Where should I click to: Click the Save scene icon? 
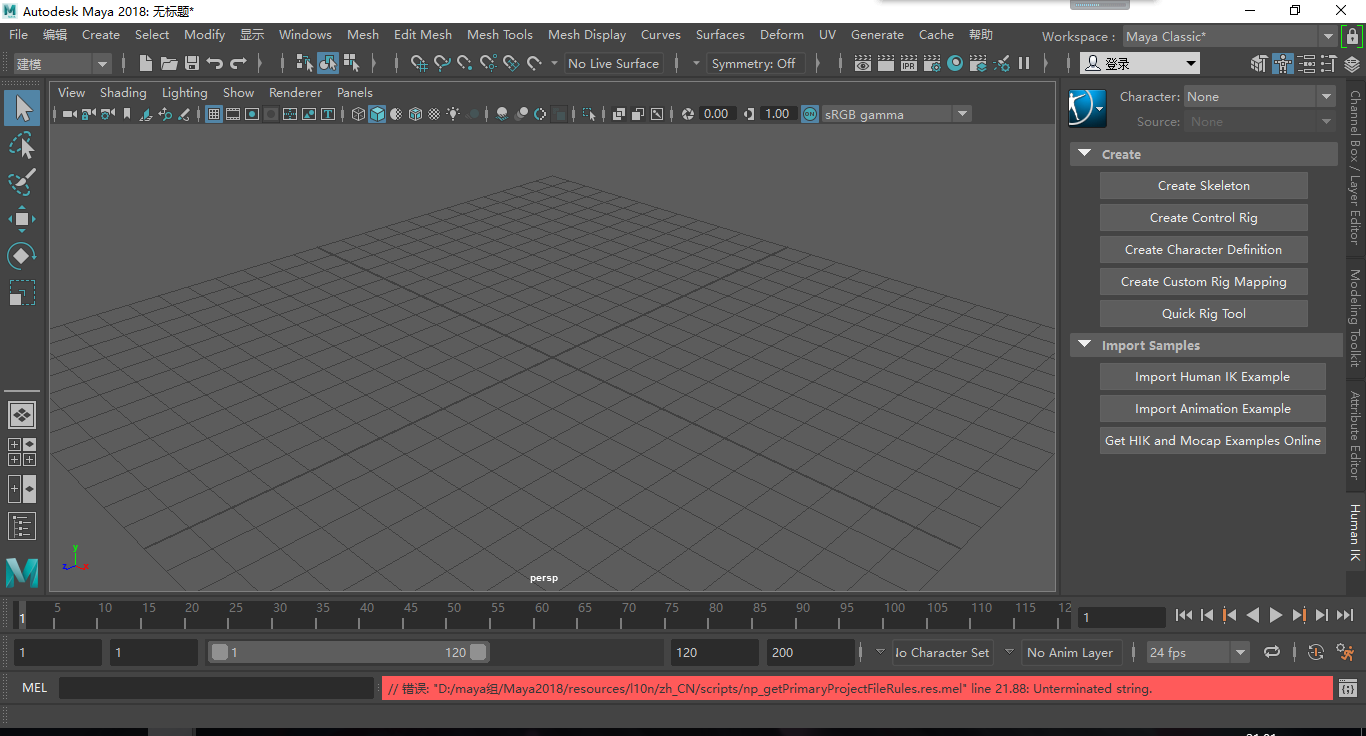[191, 63]
